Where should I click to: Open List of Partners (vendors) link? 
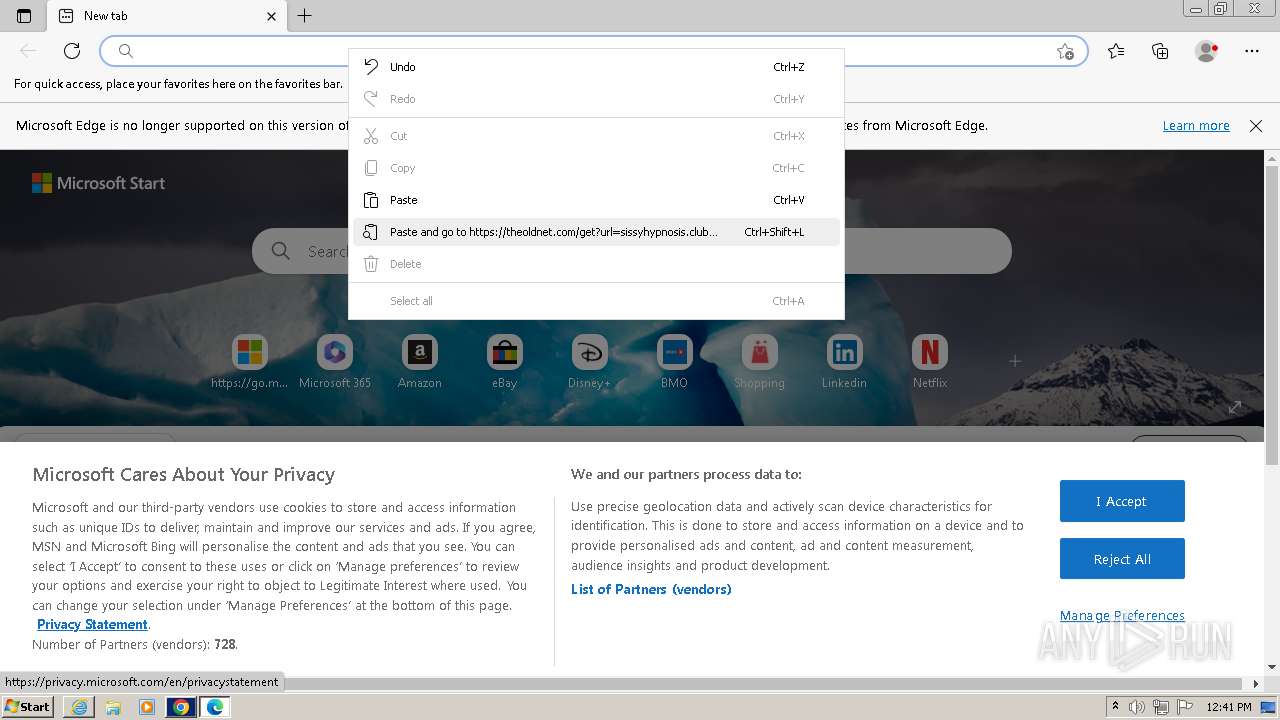pos(651,589)
